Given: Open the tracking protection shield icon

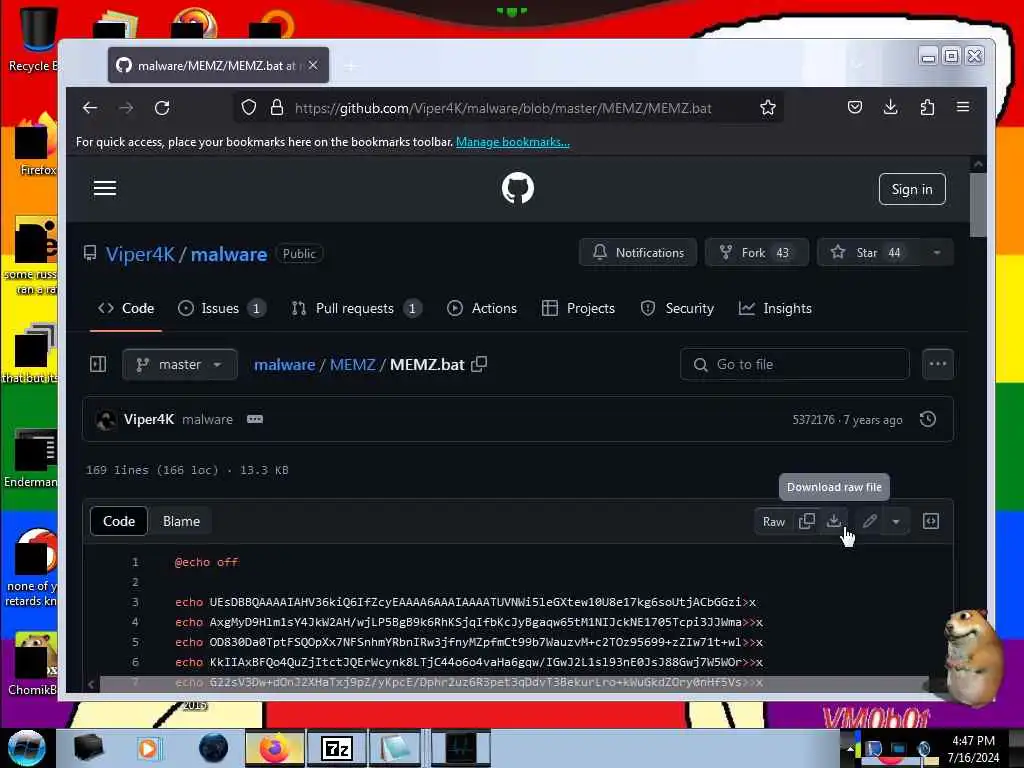Looking at the screenshot, I should point(249,108).
